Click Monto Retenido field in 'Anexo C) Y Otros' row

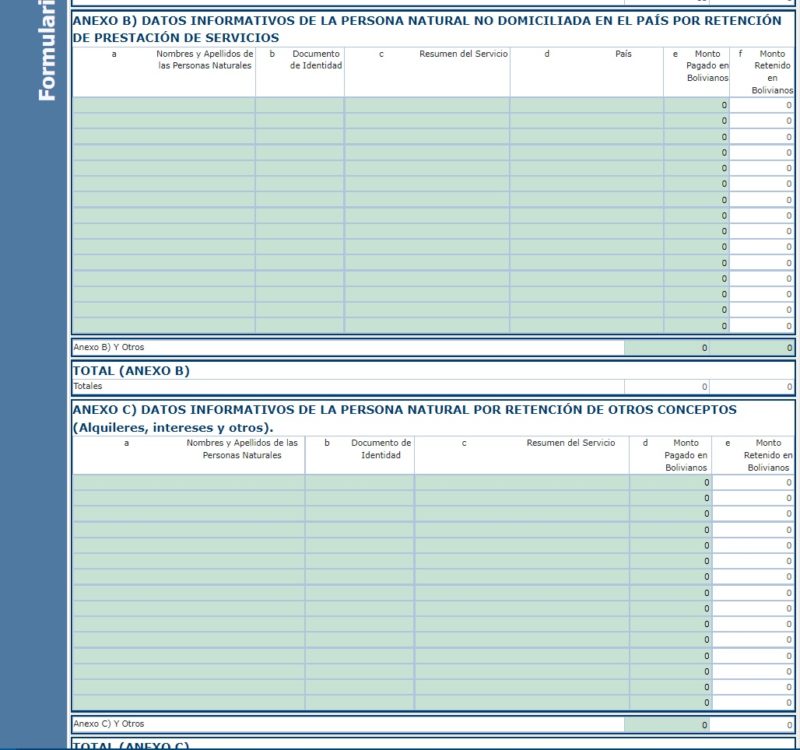pyautogui.click(x=752, y=724)
